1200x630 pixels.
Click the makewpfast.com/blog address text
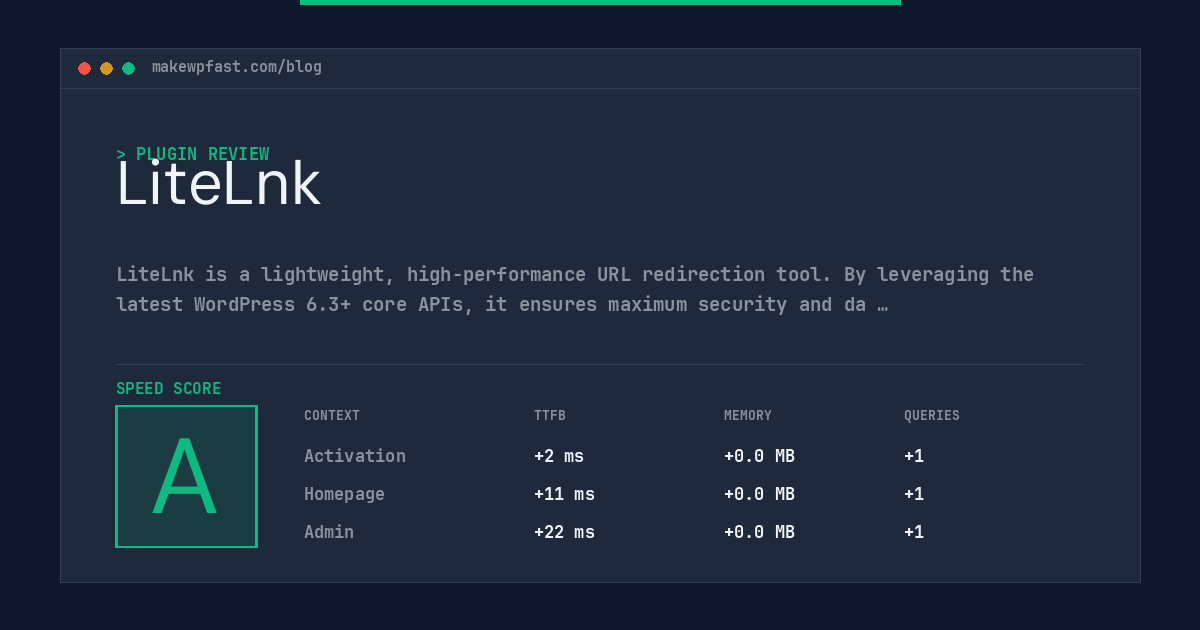(x=237, y=67)
